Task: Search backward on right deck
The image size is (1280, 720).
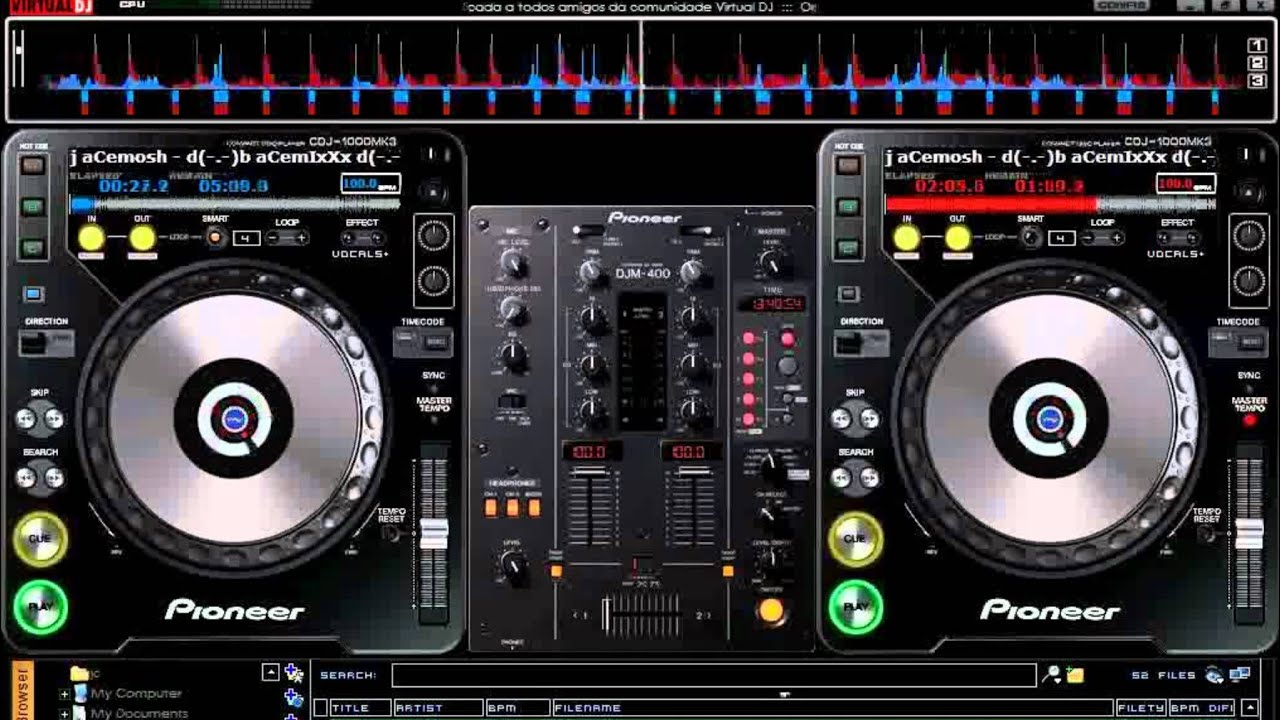Action: click(x=843, y=478)
